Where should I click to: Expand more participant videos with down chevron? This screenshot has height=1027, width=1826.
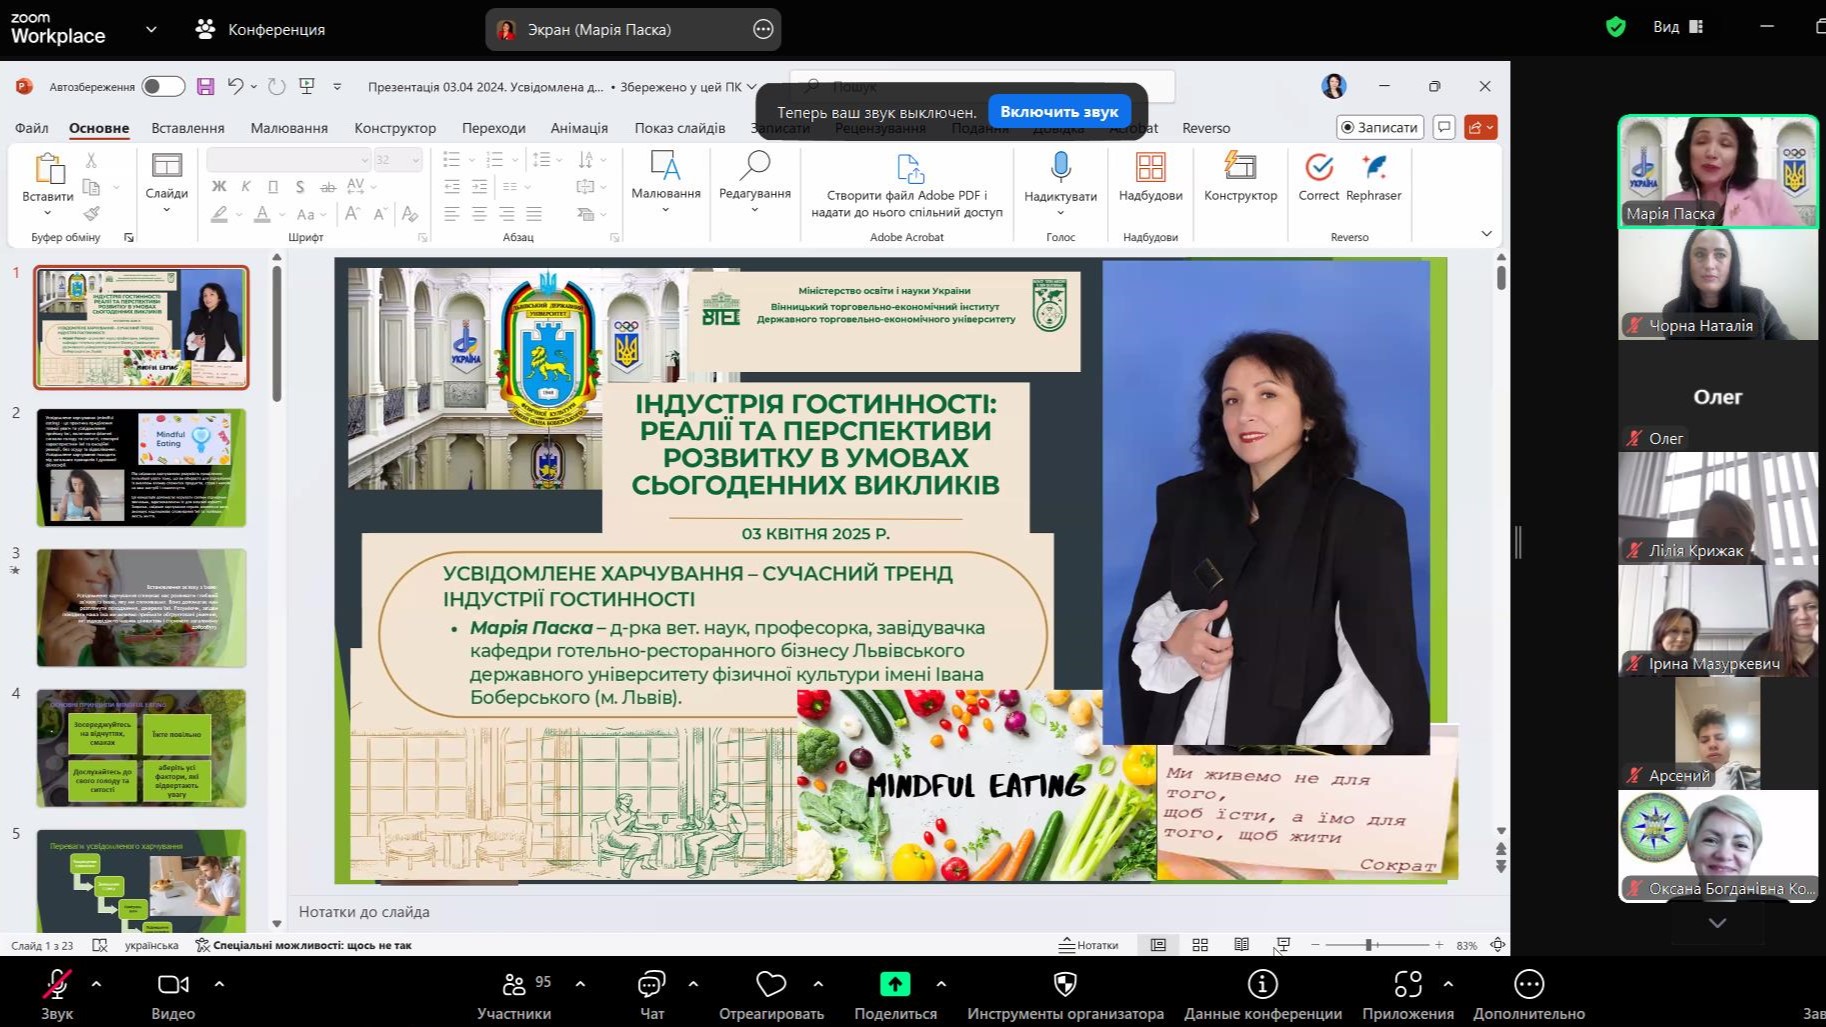[1717, 922]
